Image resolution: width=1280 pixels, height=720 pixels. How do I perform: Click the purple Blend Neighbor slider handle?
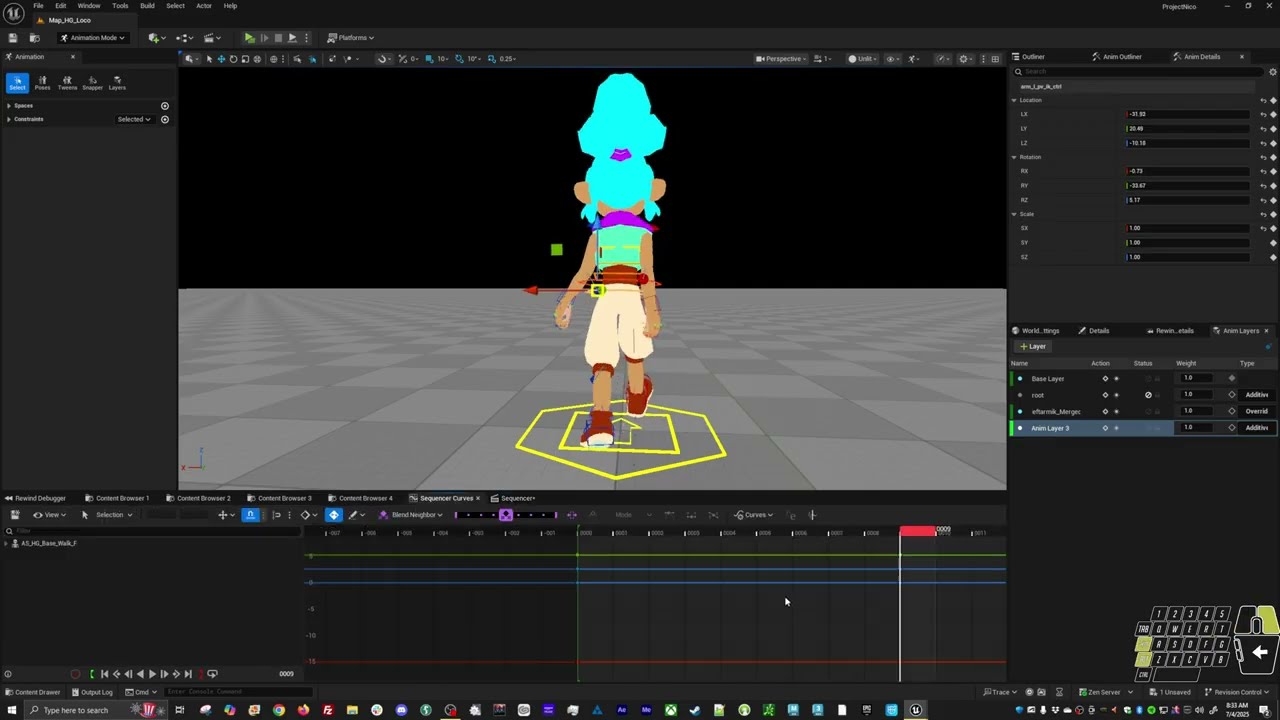coord(506,515)
